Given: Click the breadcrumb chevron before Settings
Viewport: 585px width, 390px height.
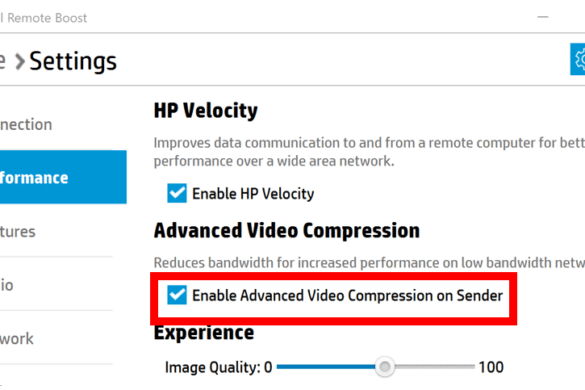Looking at the screenshot, I should [20, 62].
